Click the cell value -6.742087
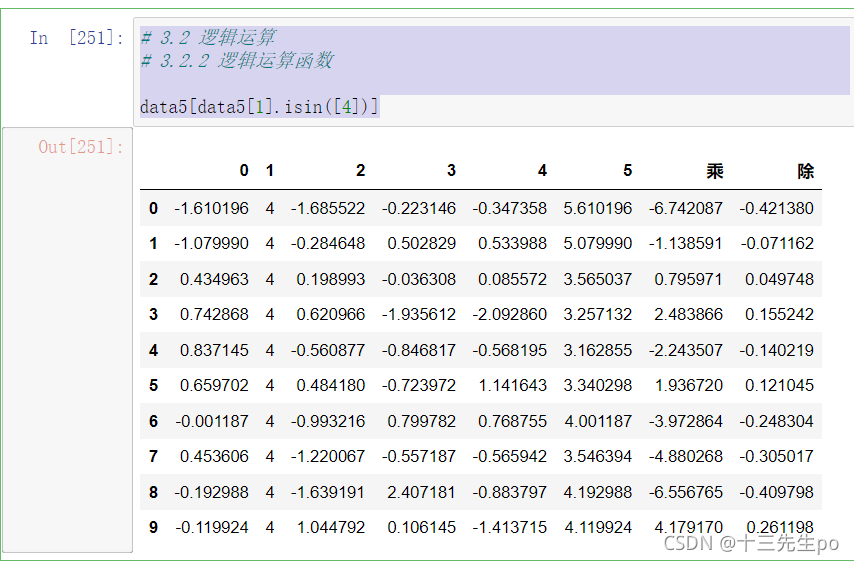 686,209
